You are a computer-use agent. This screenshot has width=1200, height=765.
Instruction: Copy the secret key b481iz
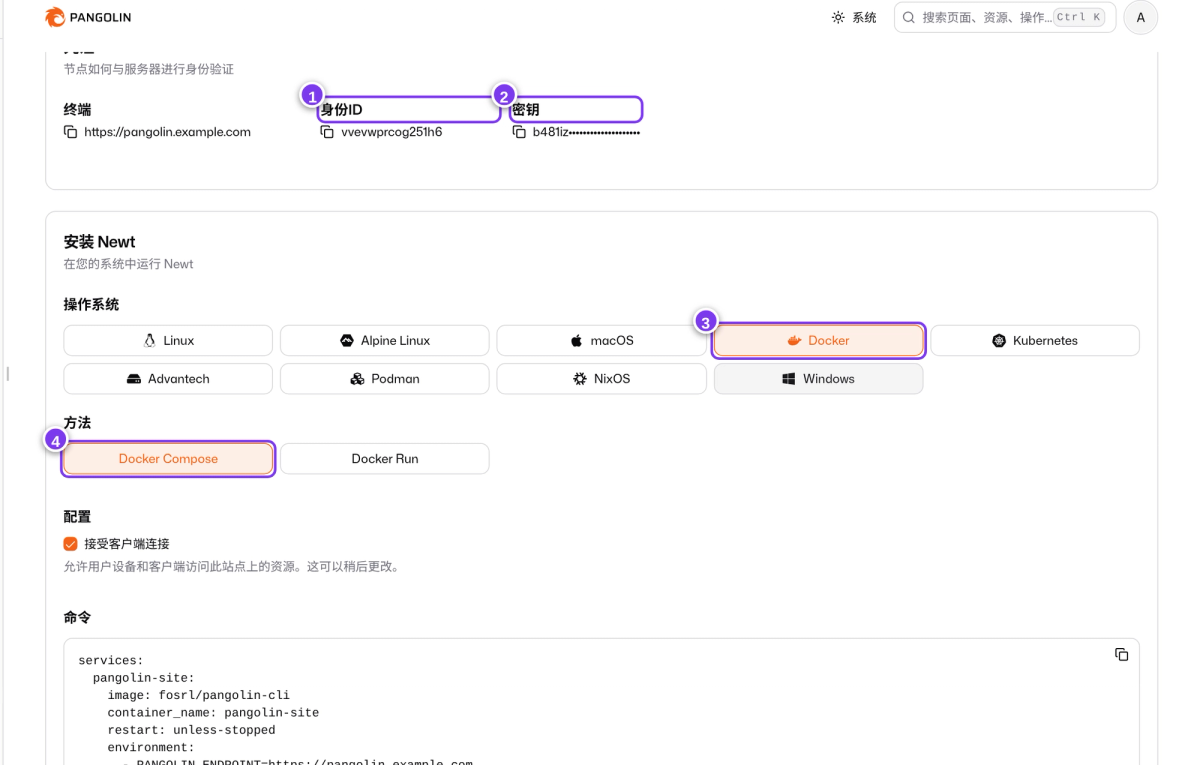[x=519, y=132]
